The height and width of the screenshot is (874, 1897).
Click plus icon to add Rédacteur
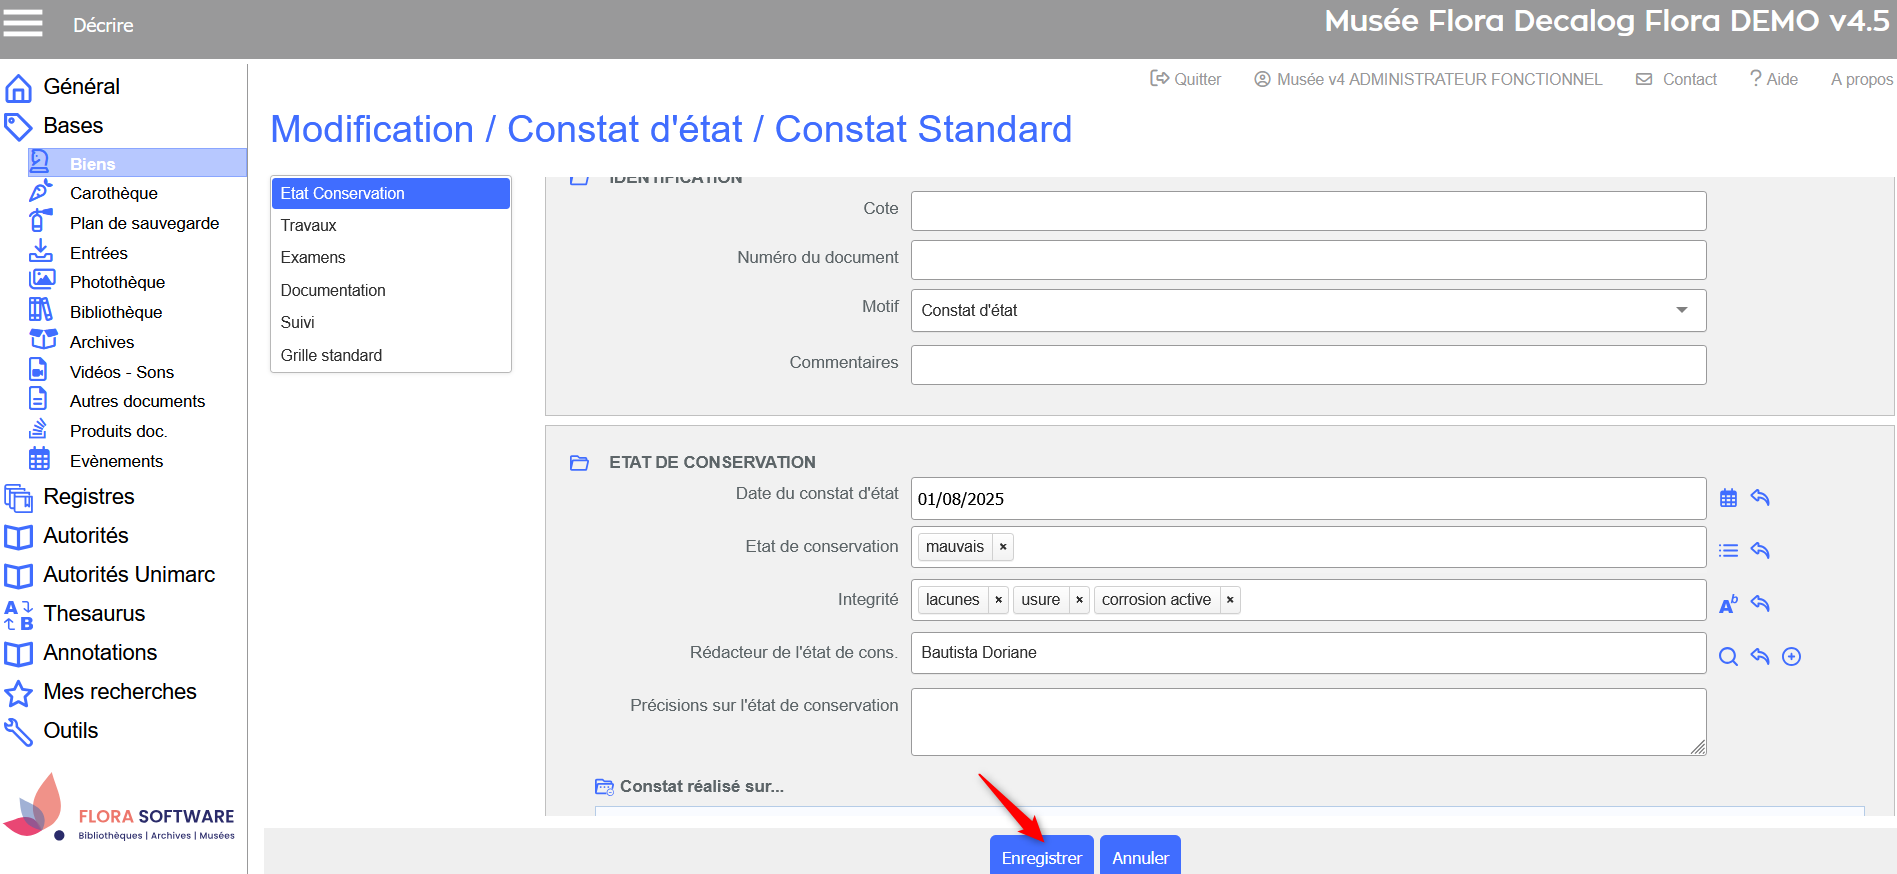1792,657
